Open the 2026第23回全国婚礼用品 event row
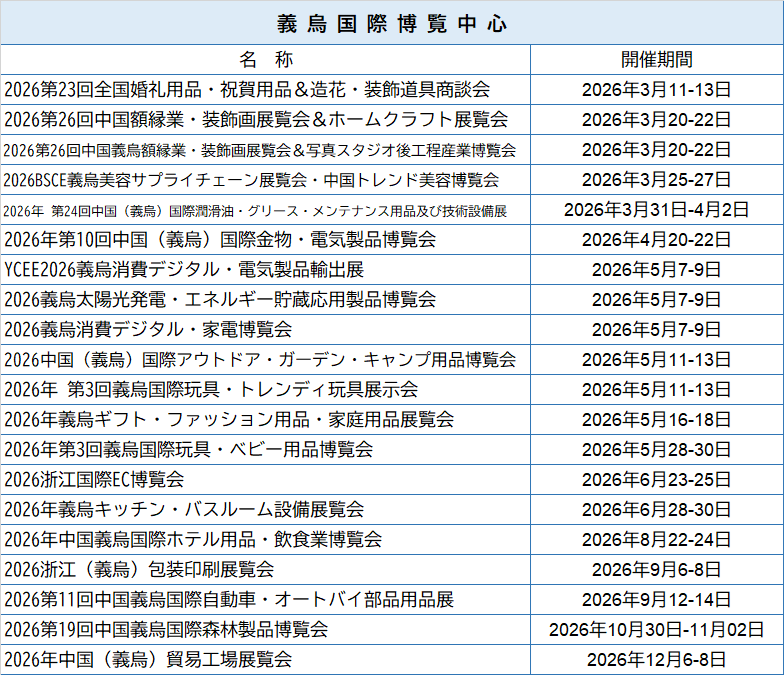 pos(247,90)
